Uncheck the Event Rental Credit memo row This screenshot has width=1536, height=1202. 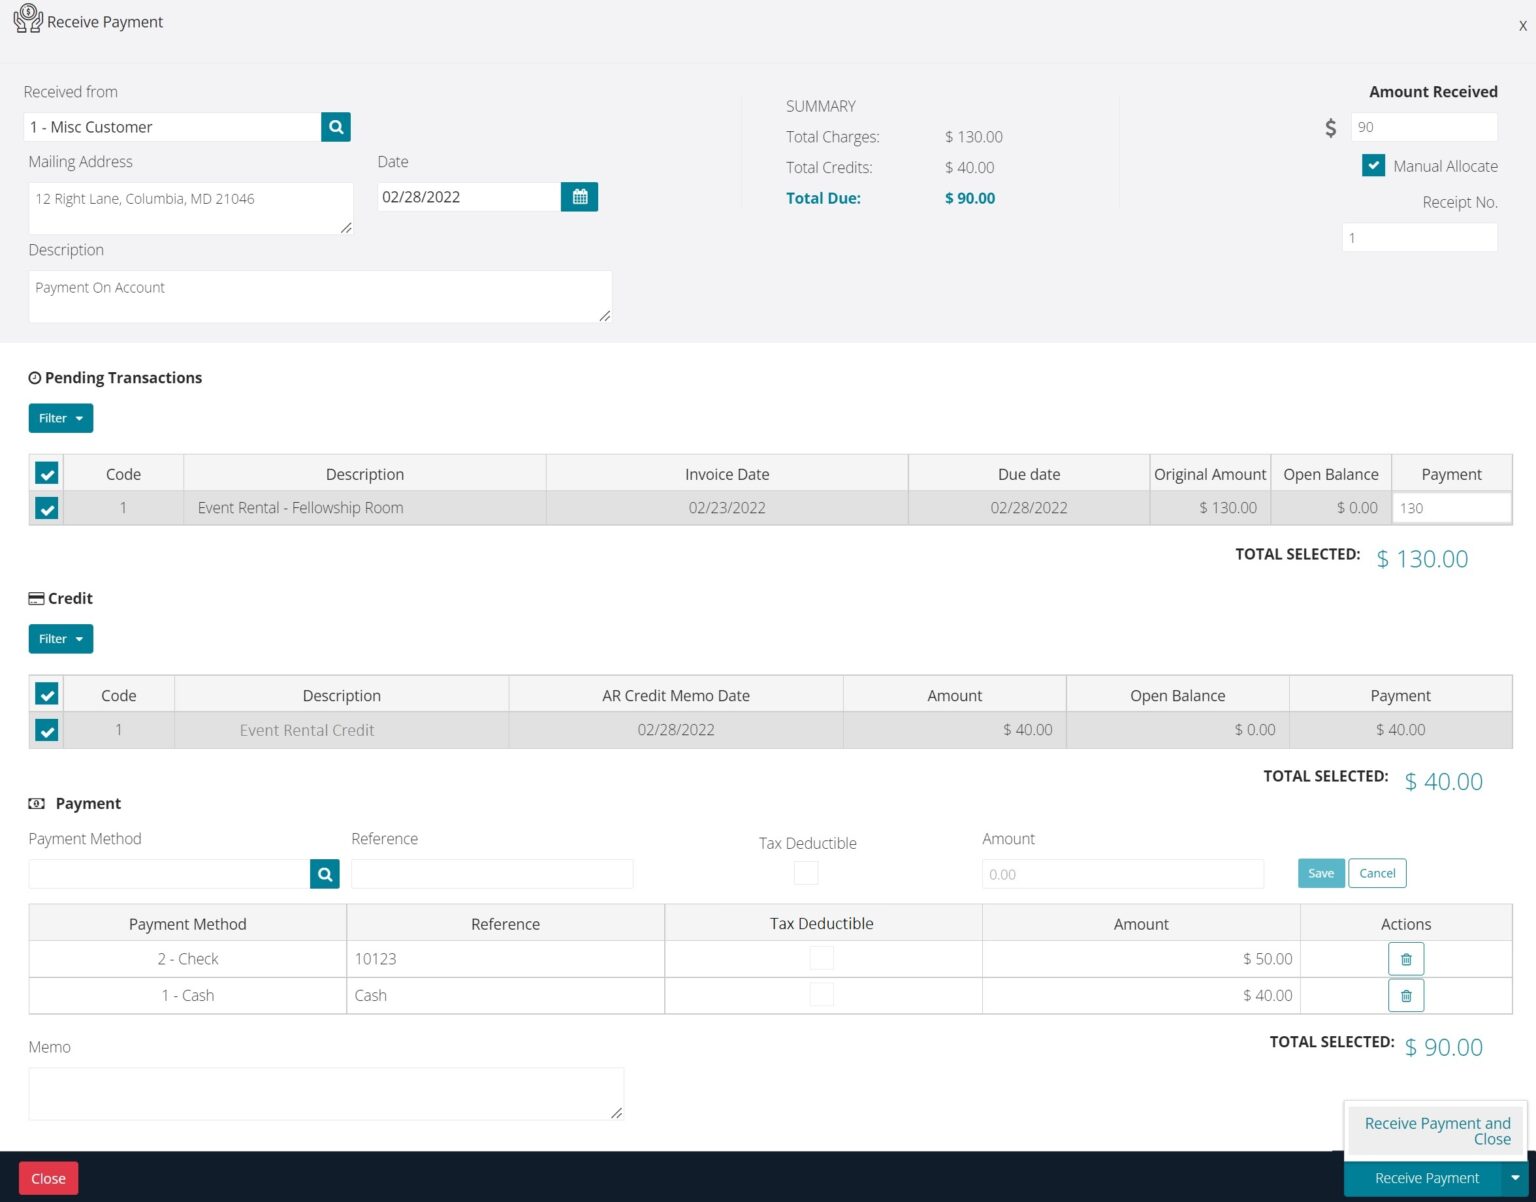point(47,730)
